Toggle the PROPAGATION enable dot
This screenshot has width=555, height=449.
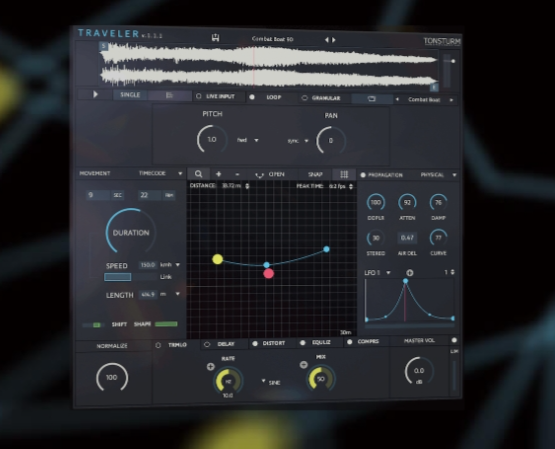click(x=363, y=175)
